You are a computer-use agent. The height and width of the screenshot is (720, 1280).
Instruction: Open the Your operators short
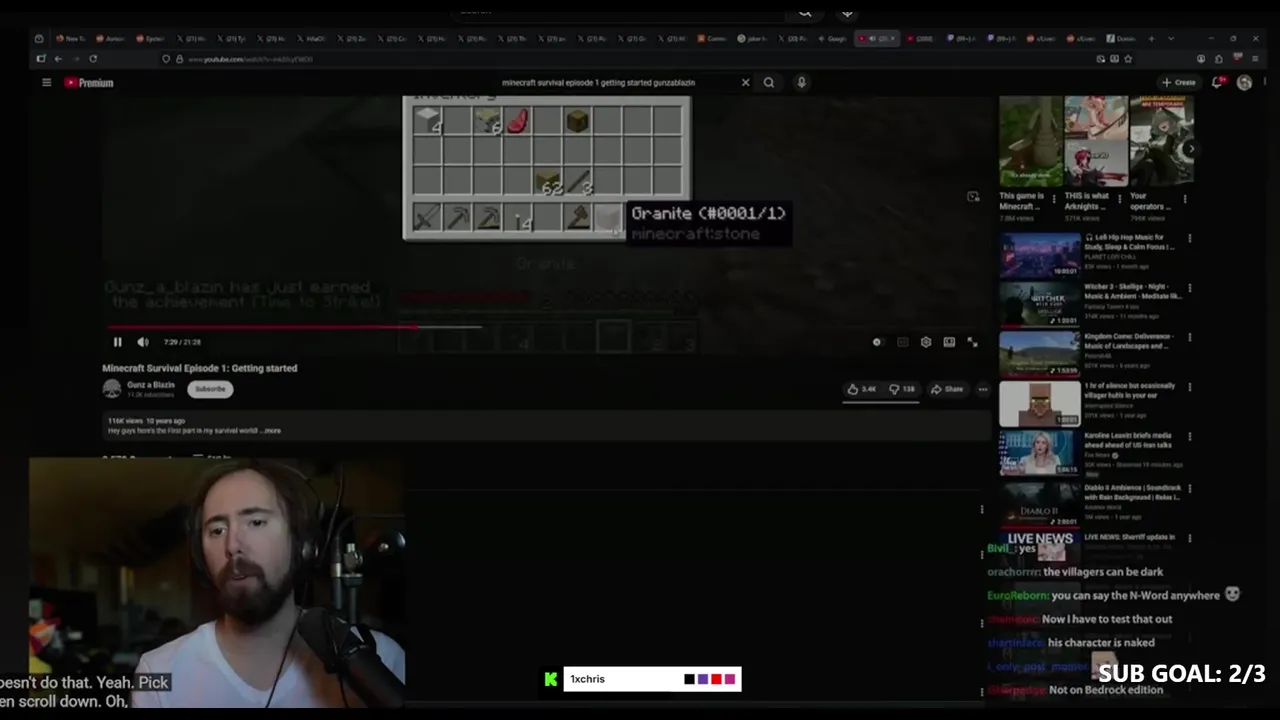click(1161, 141)
